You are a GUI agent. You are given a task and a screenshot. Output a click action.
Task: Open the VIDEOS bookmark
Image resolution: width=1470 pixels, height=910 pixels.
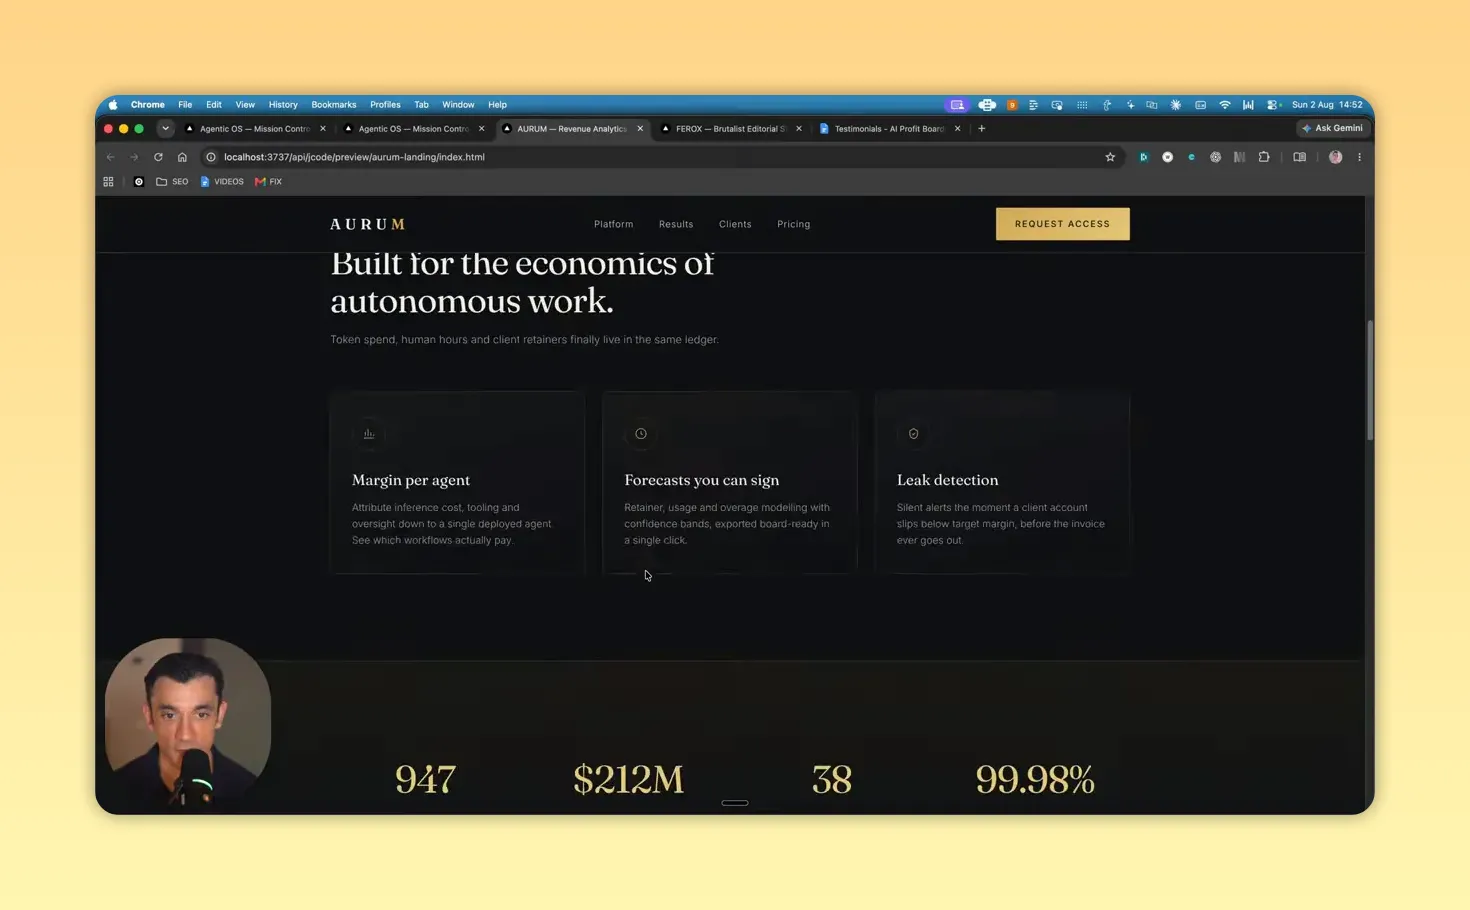pyautogui.click(x=222, y=182)
